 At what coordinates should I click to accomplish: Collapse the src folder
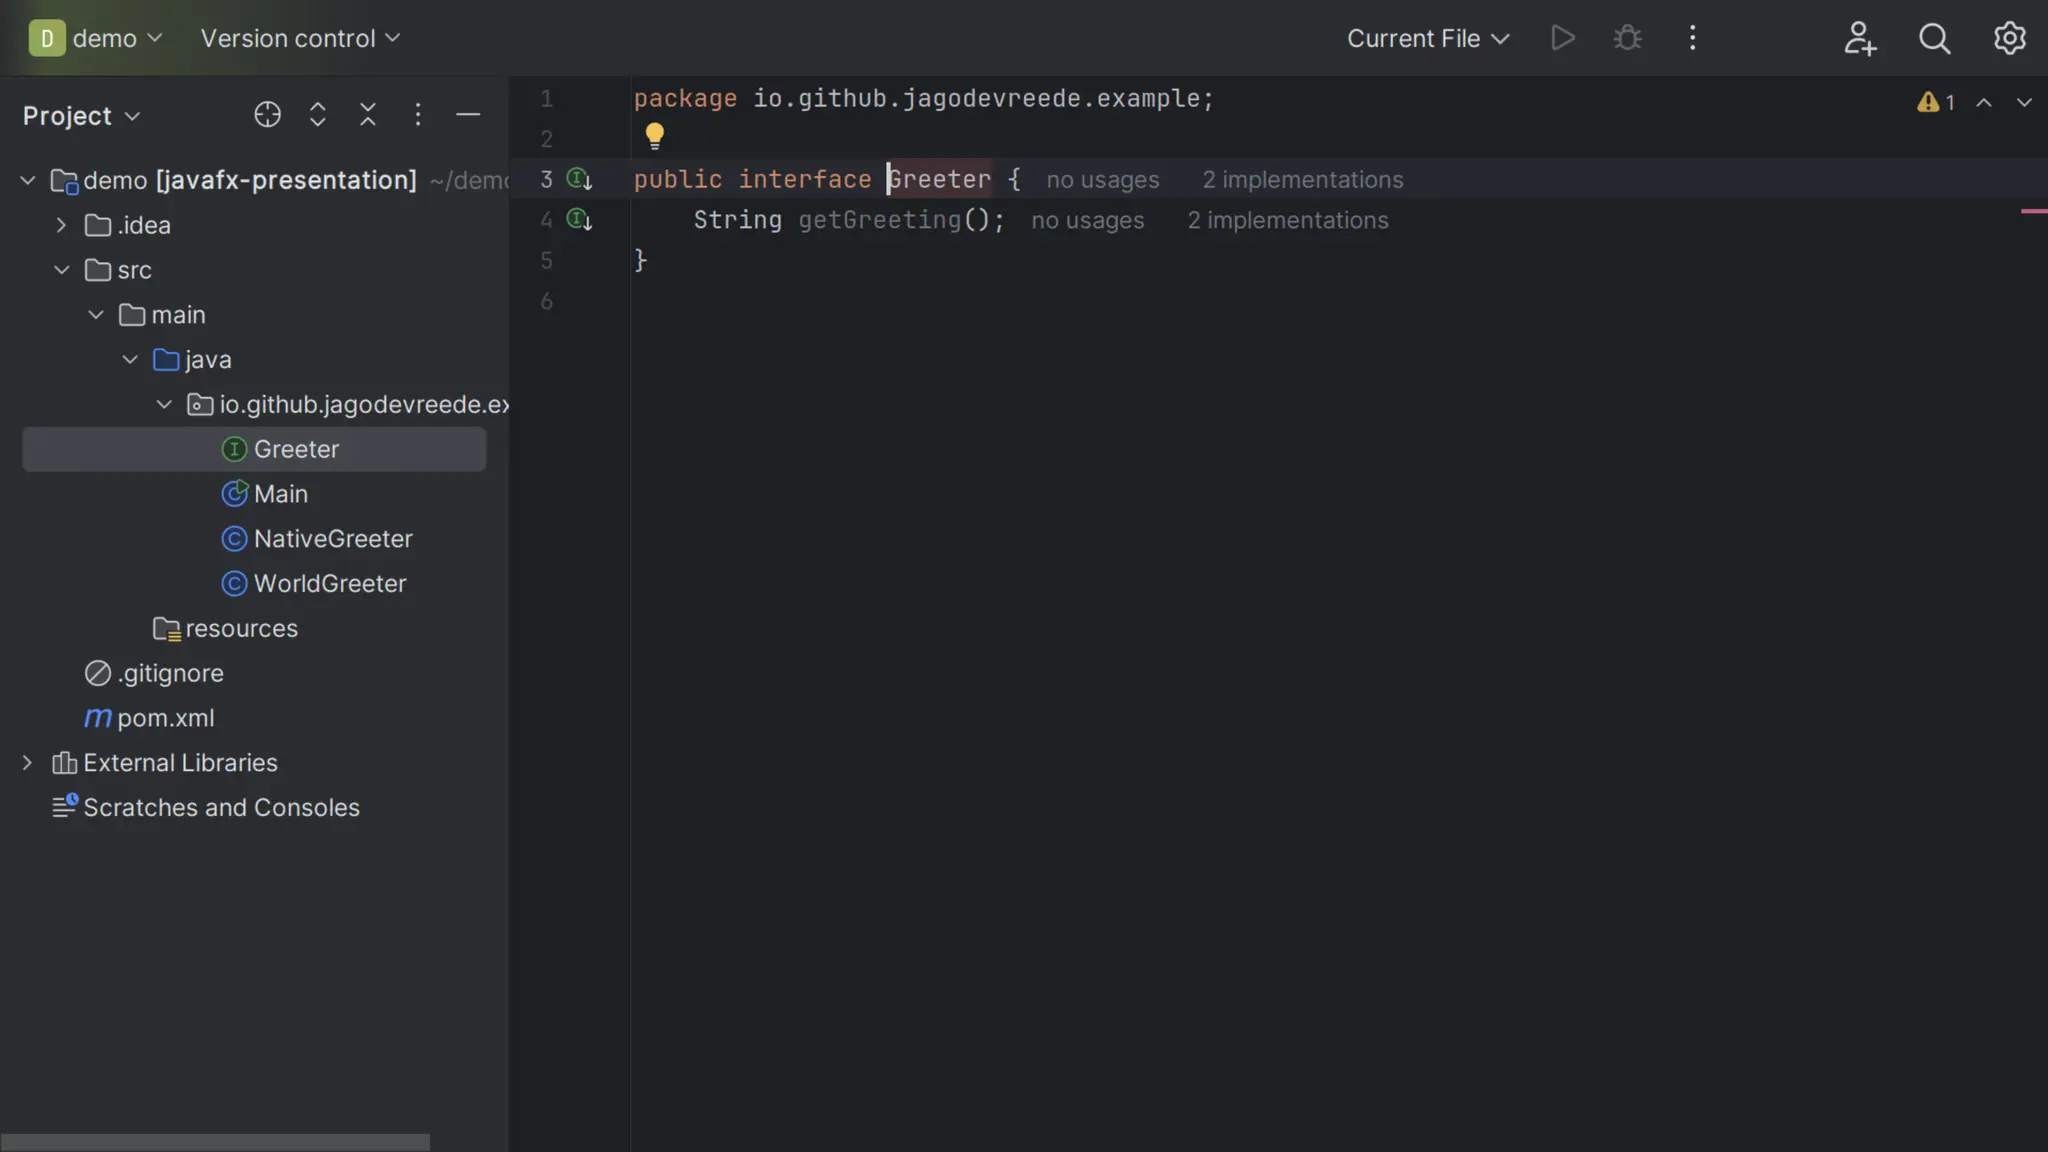coord(61,270)
